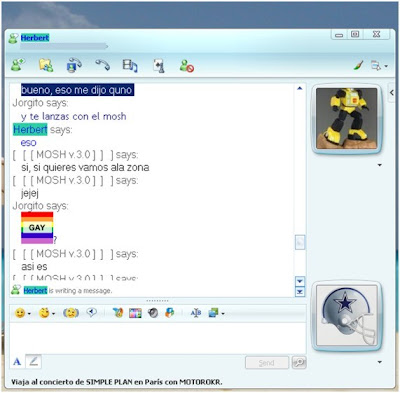Click the Cowboys helmet display picture
The height and width of the screenshot is (393, 400).
tap(347, 316)
